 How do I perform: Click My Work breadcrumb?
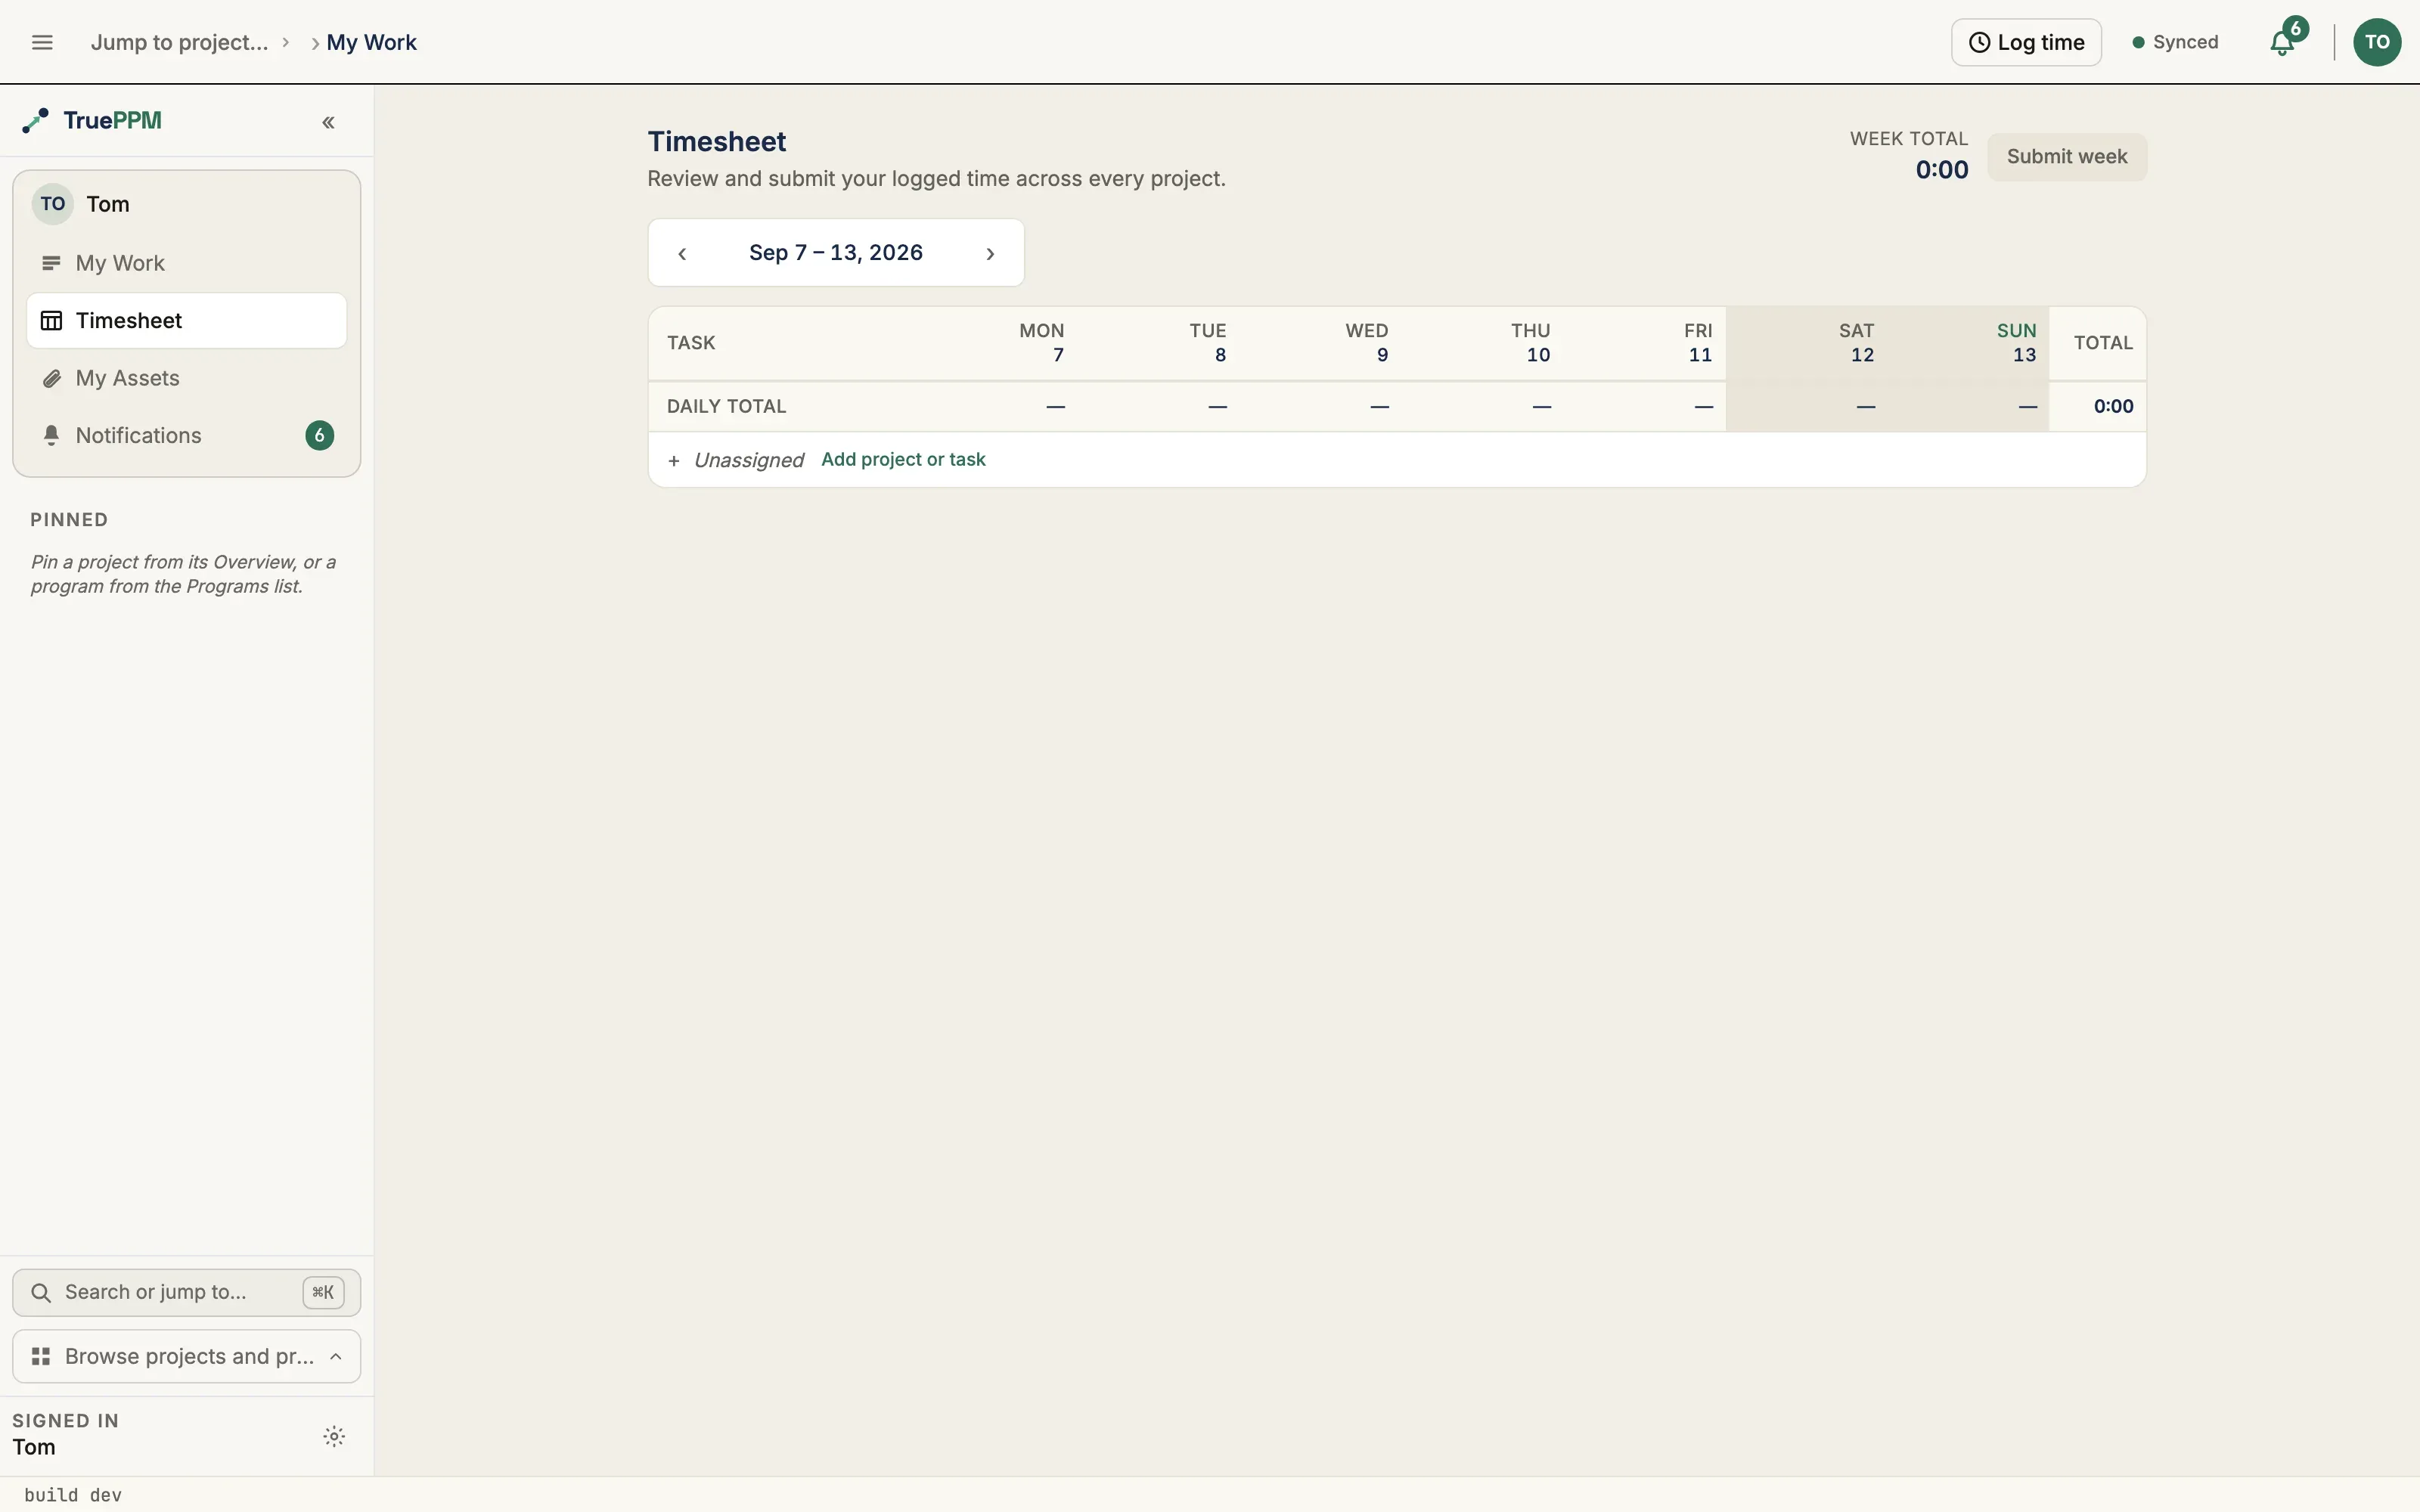tap(371, 42)
